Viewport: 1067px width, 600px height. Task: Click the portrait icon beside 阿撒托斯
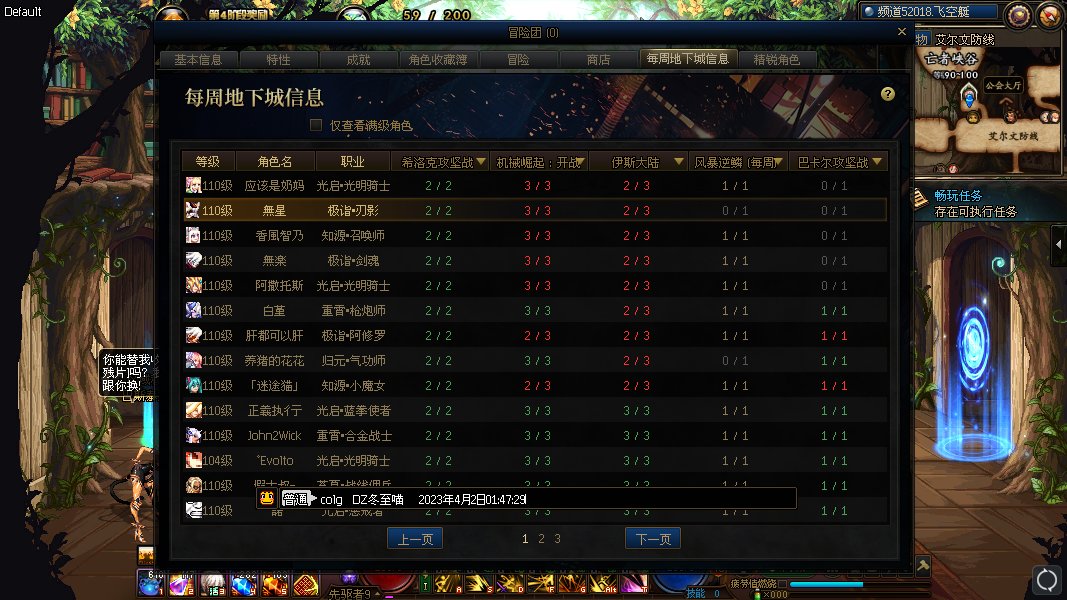tap(193, 285)
